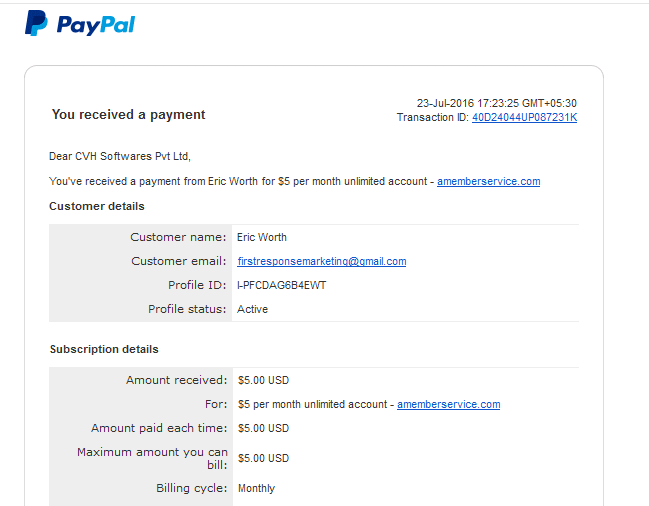Click the Monthly billing cycle value

tap(256, 488)
